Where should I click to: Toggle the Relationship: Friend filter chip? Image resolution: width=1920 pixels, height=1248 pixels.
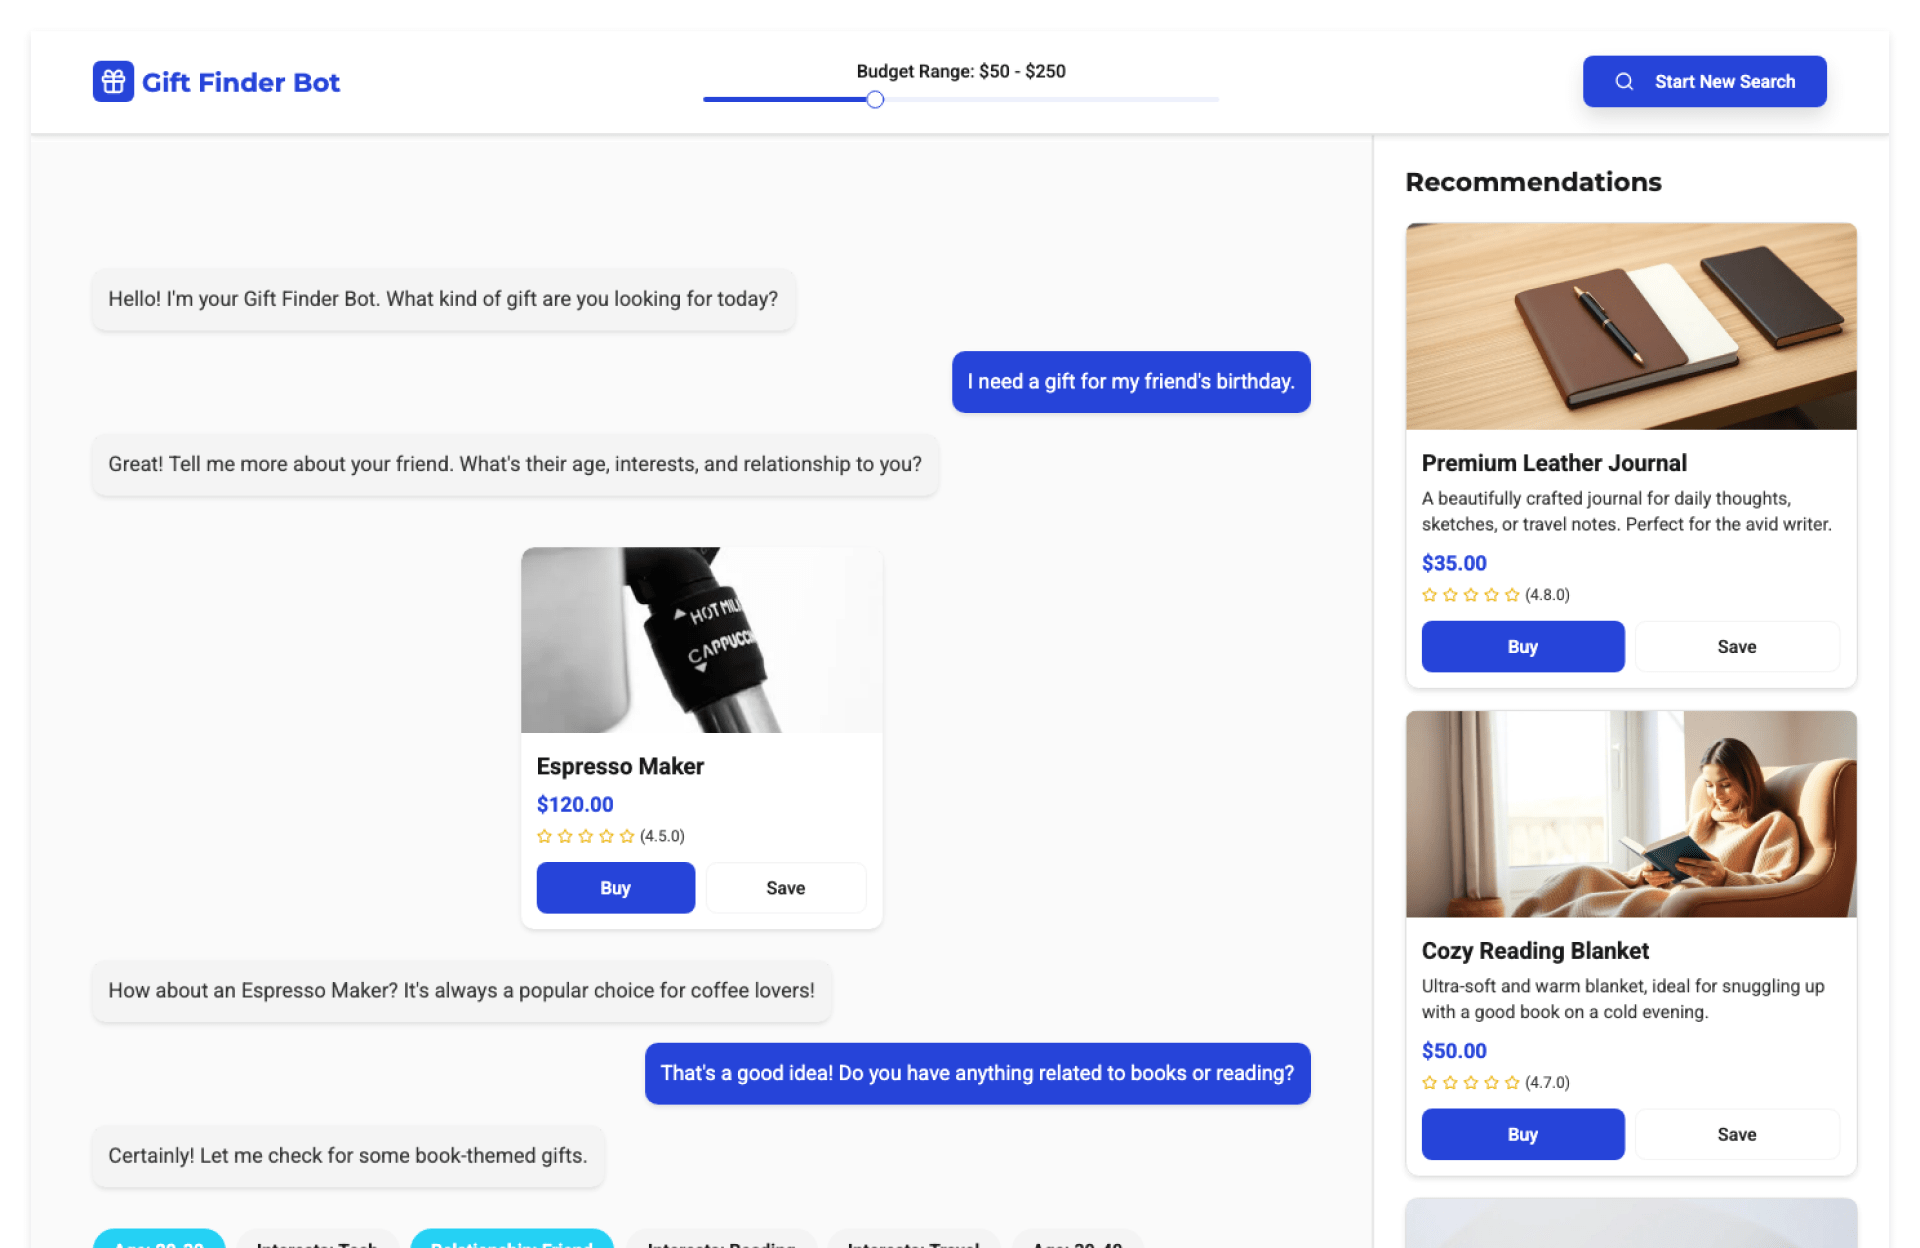point(512,1240)
